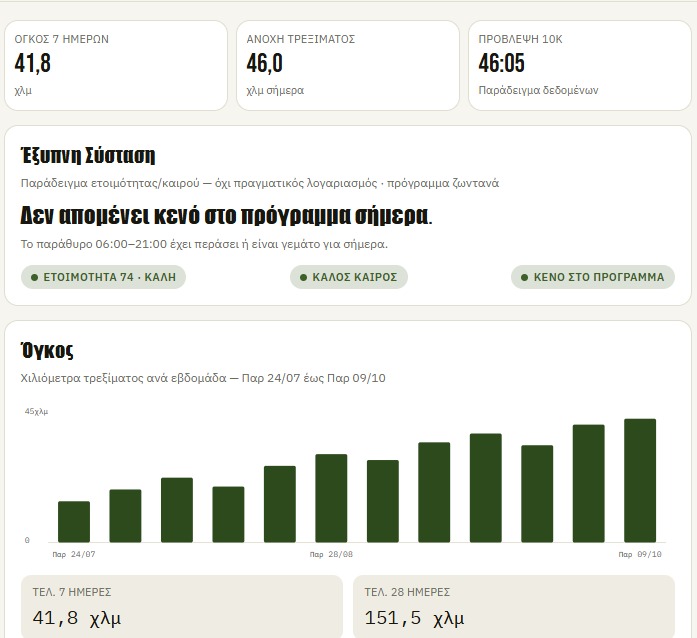Click the 'Παρ 24/07' axis label
The width and height of the screenshot is (697, 638).
[74, 554]
